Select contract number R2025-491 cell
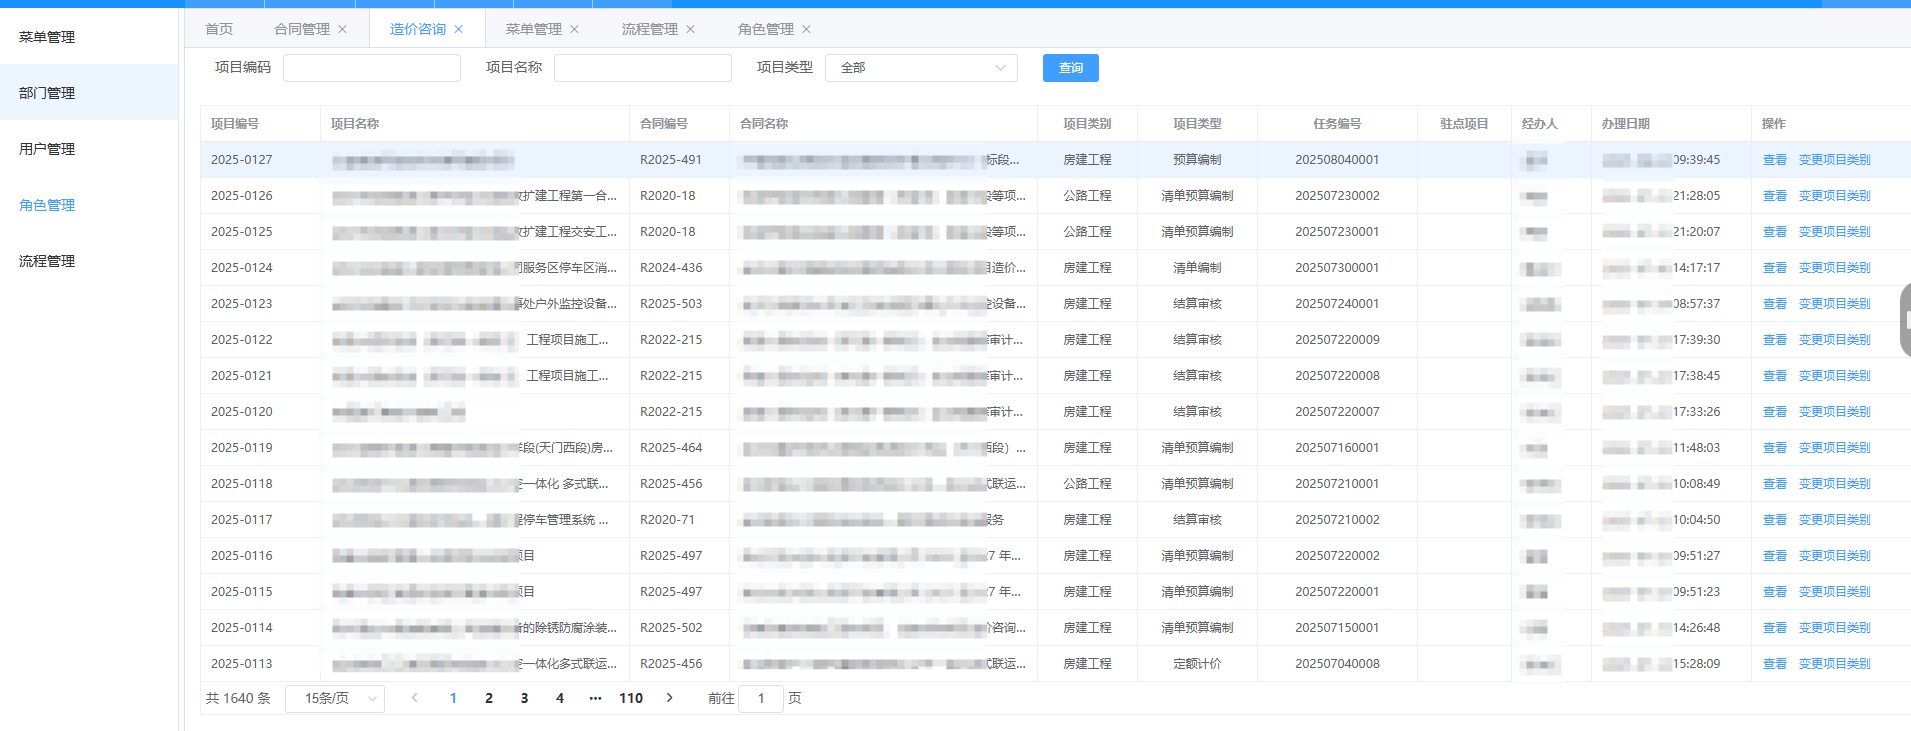 pyautogui.click(x=671, y=160)
